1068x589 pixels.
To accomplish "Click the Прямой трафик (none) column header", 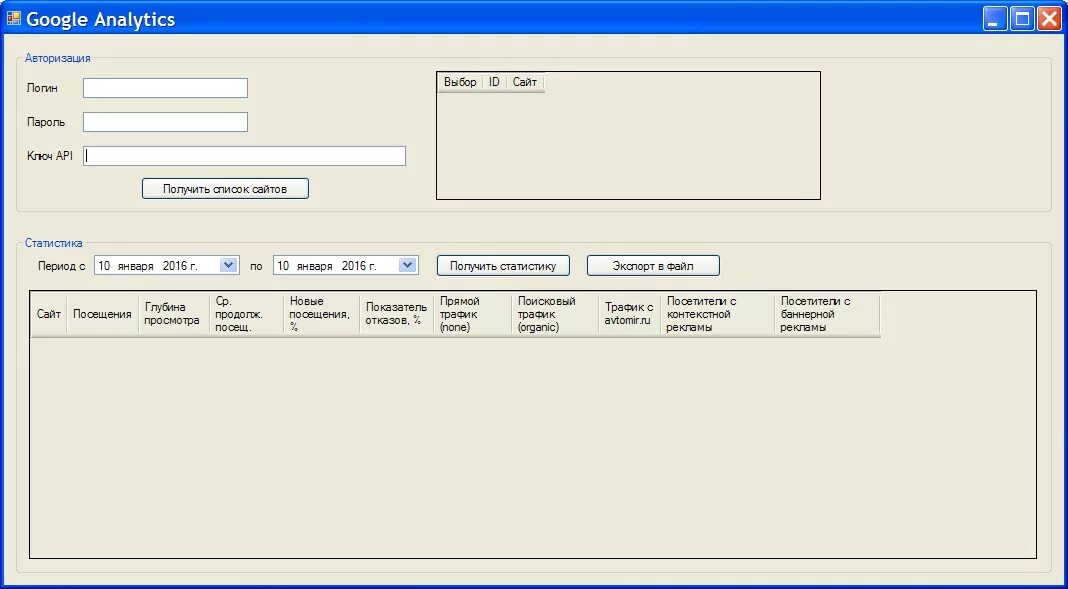I will pyautogui.click(x=473, y=314).
